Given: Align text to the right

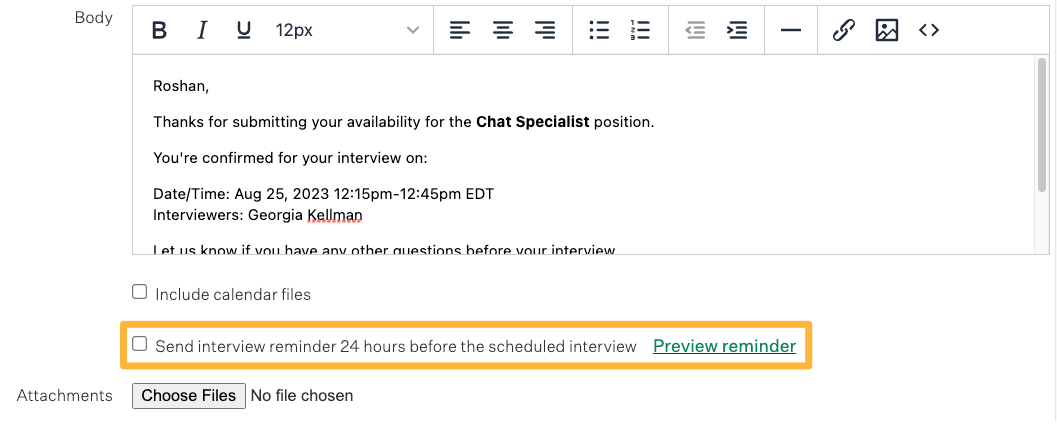Looking at the screenshot, I should point(545,30).
